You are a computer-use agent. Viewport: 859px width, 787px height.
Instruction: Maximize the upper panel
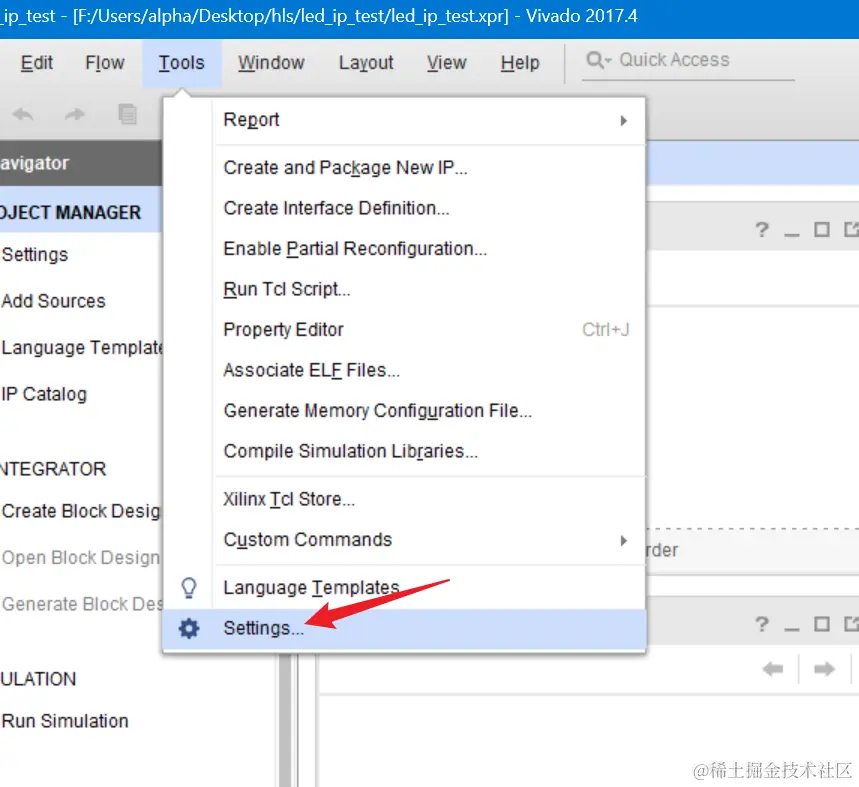click(x=822, y=229)
